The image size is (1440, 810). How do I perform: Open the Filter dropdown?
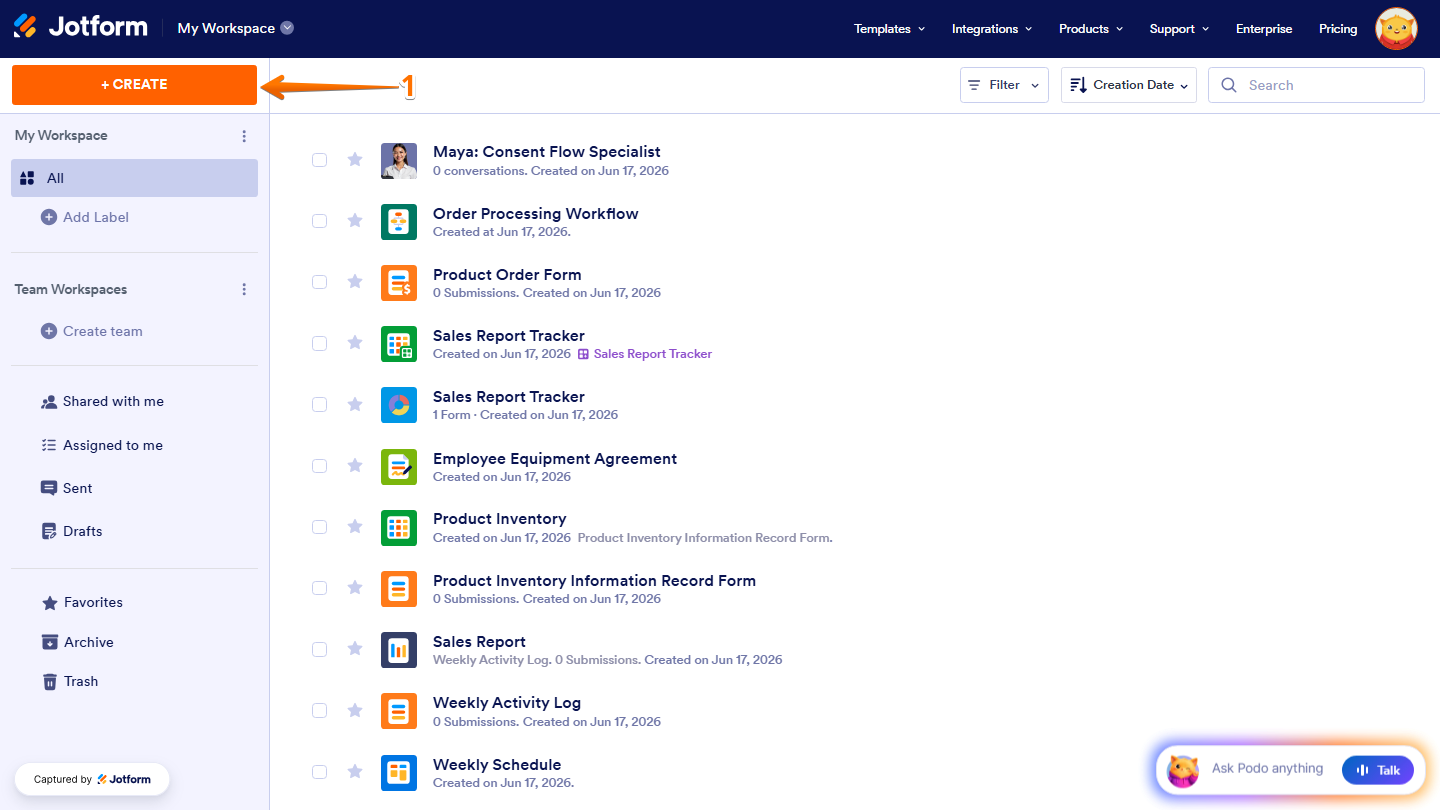coord(1004,85)
